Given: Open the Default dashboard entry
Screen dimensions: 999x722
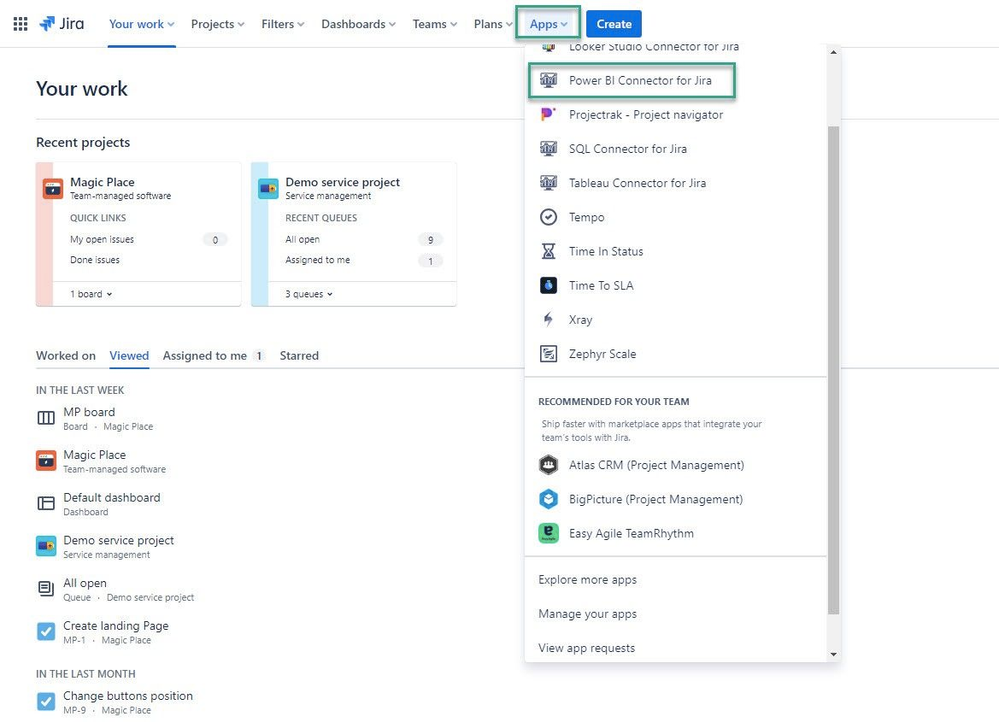Looking at the screenshot, I should point(111,498).
